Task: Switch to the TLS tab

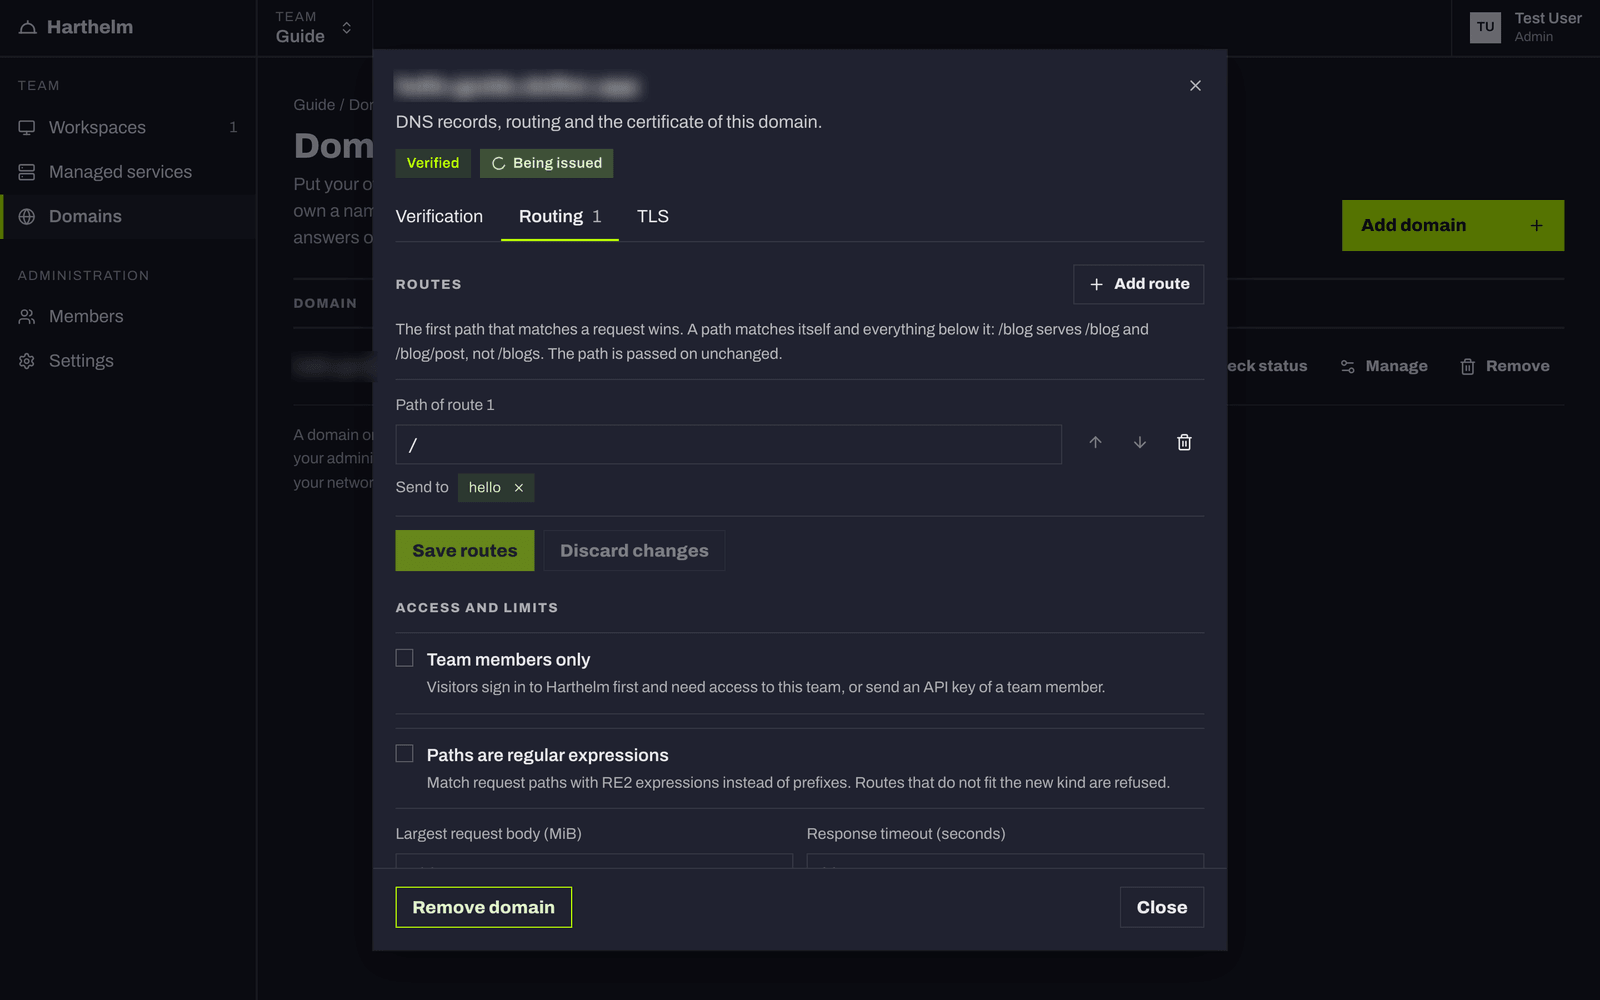Action: click(x=653, y=217)
